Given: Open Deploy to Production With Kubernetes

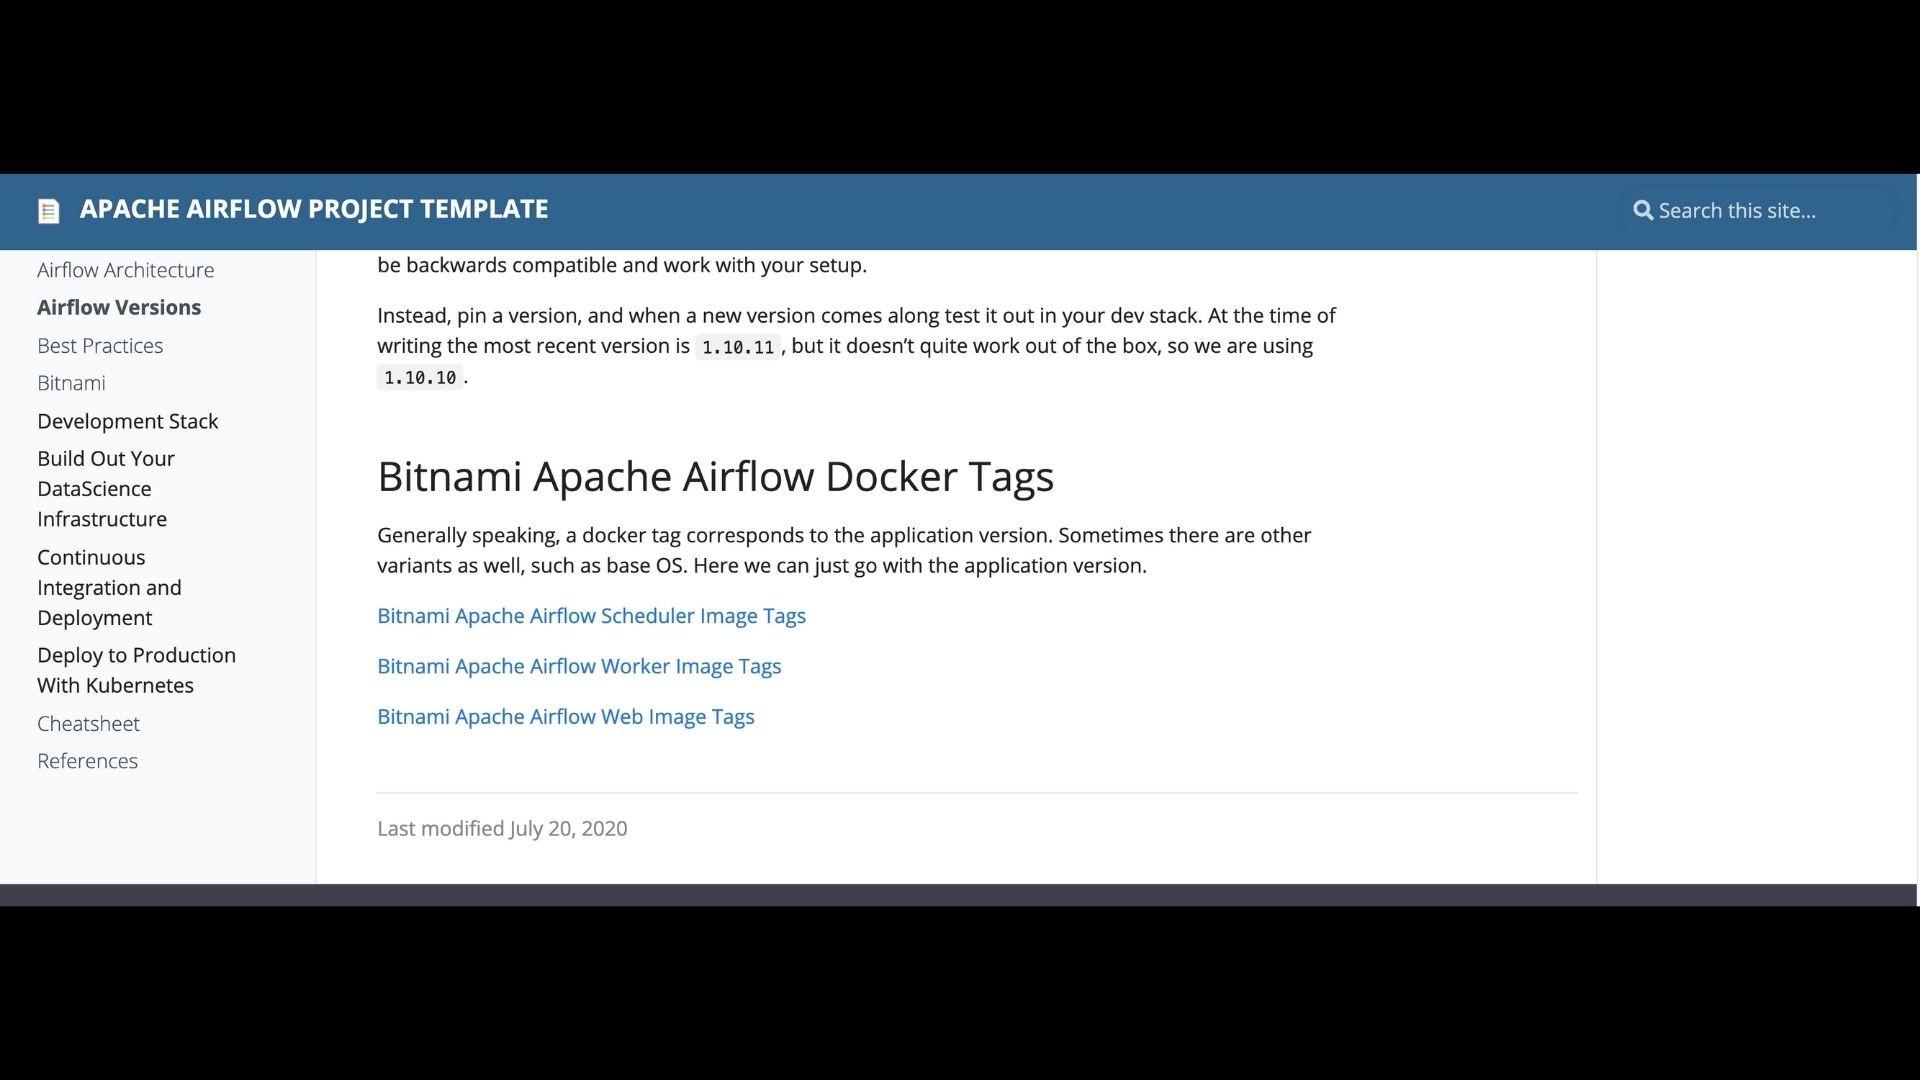Looking at the screenshot, I should pyautogui.click(x=136, y=670).
